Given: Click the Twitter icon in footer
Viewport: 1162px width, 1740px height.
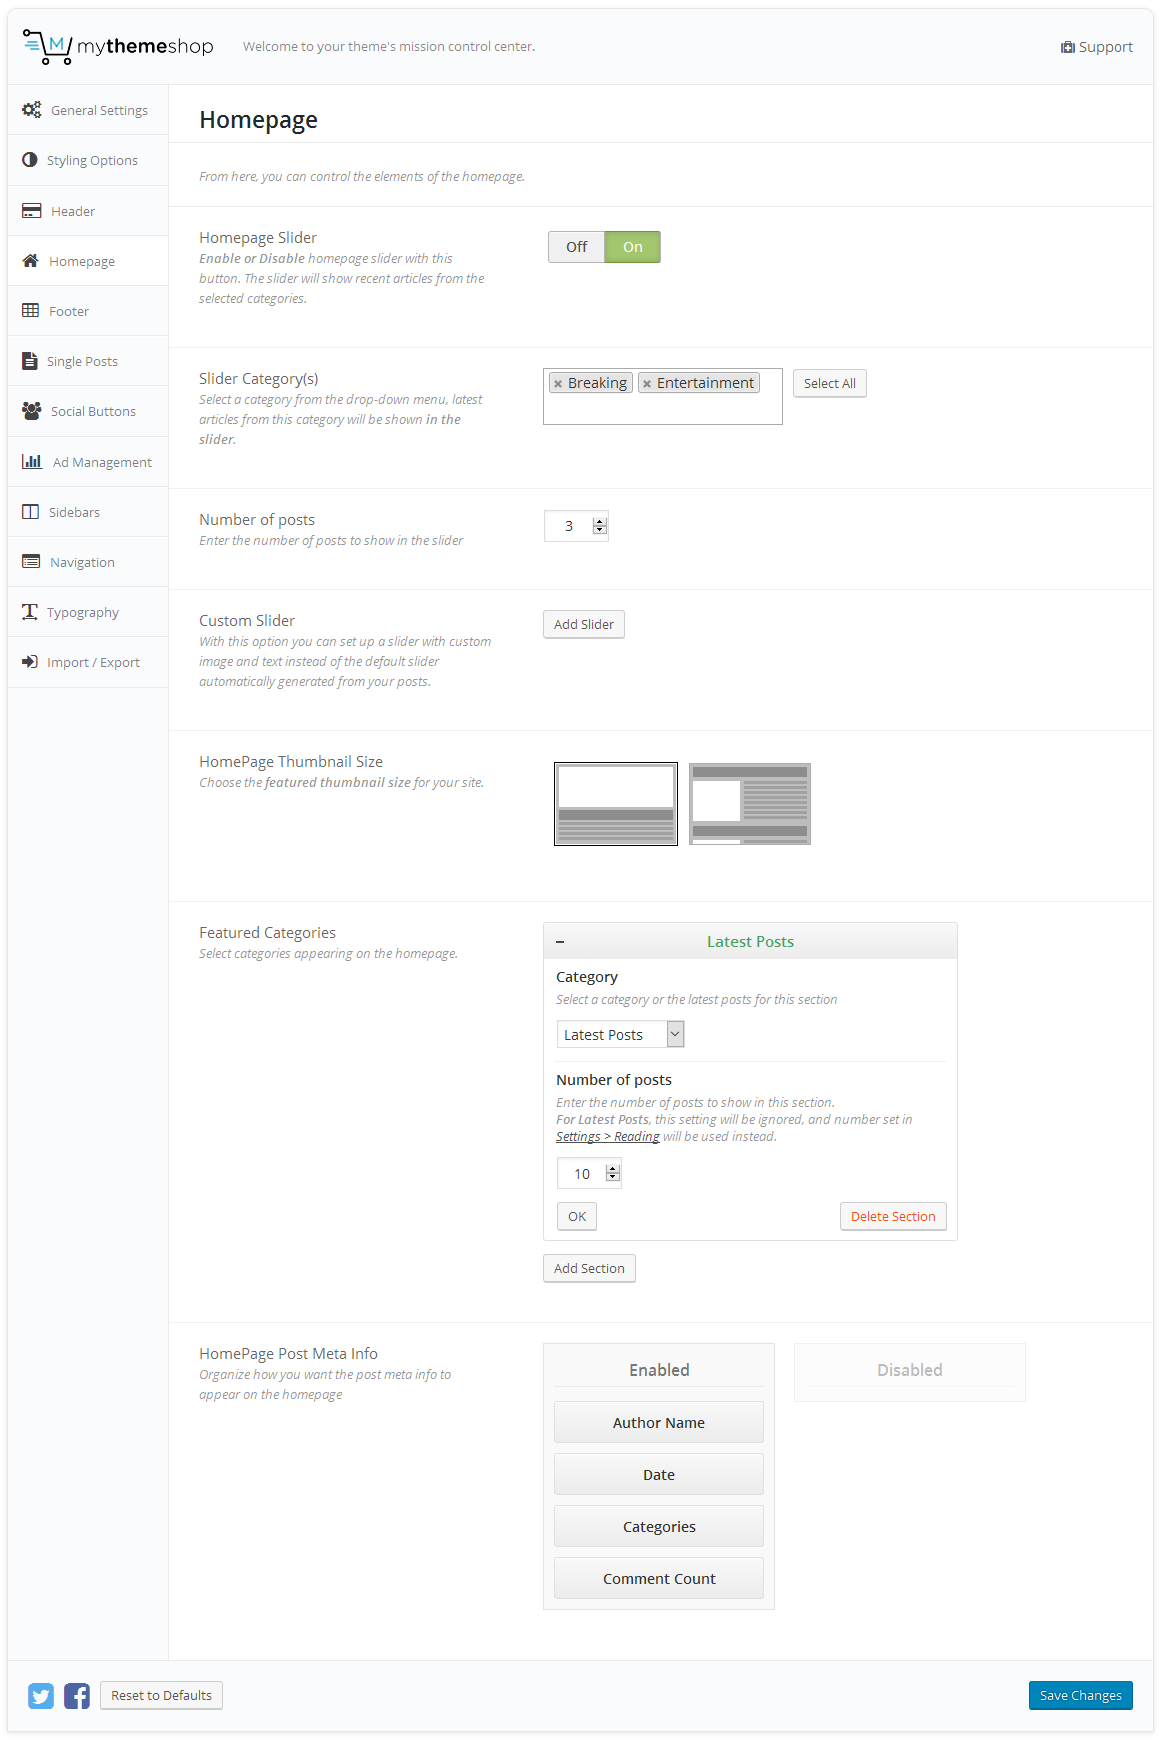Looking at the screenshot, I should [x=41, y=1696].
